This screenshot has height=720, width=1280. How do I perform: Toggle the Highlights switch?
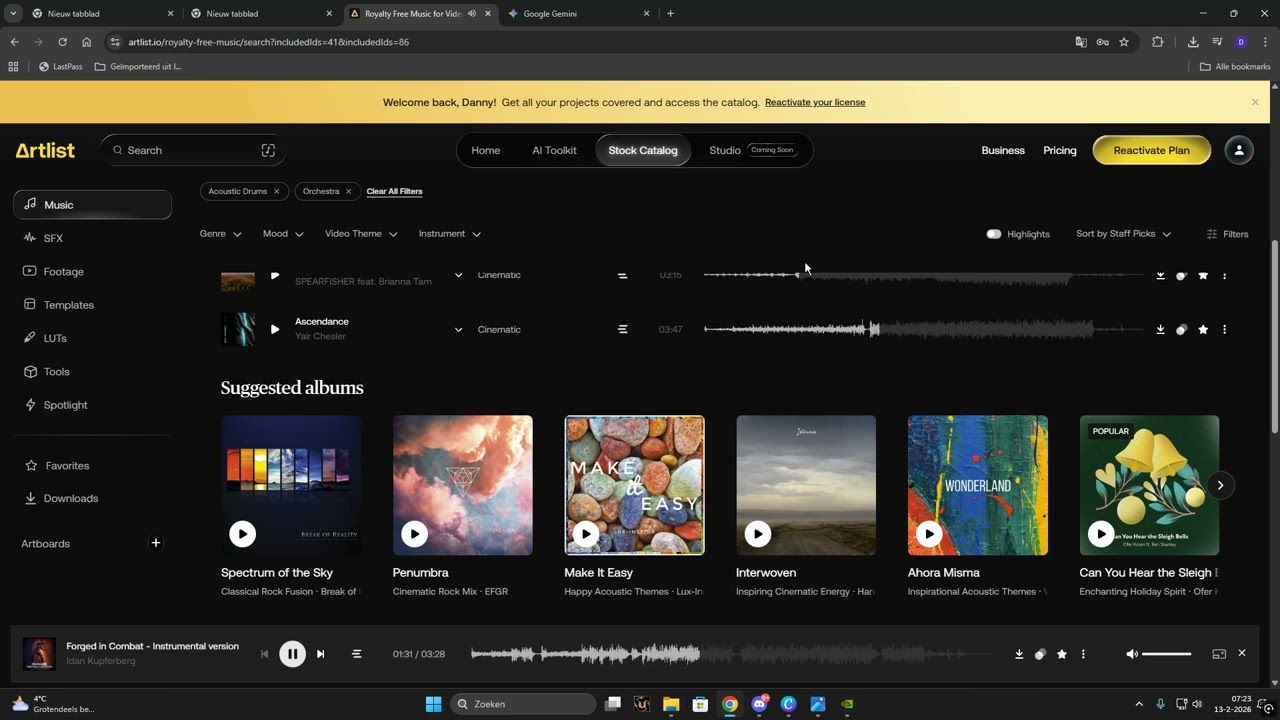(993, 234)
